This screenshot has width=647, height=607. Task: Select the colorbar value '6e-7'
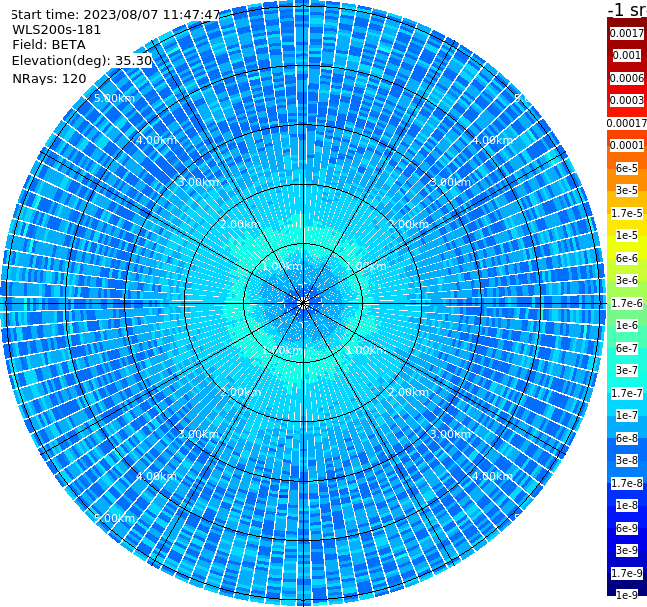pyautogui.click(x=627, y=348)
